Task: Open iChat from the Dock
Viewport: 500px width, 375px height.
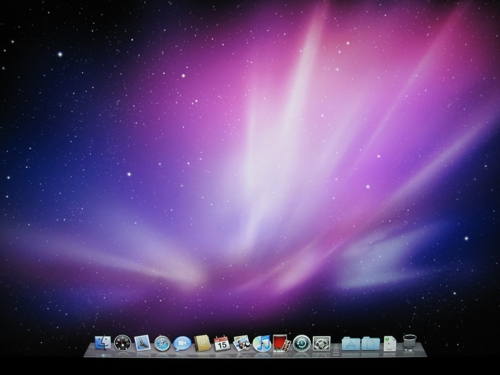Action: 182,343
